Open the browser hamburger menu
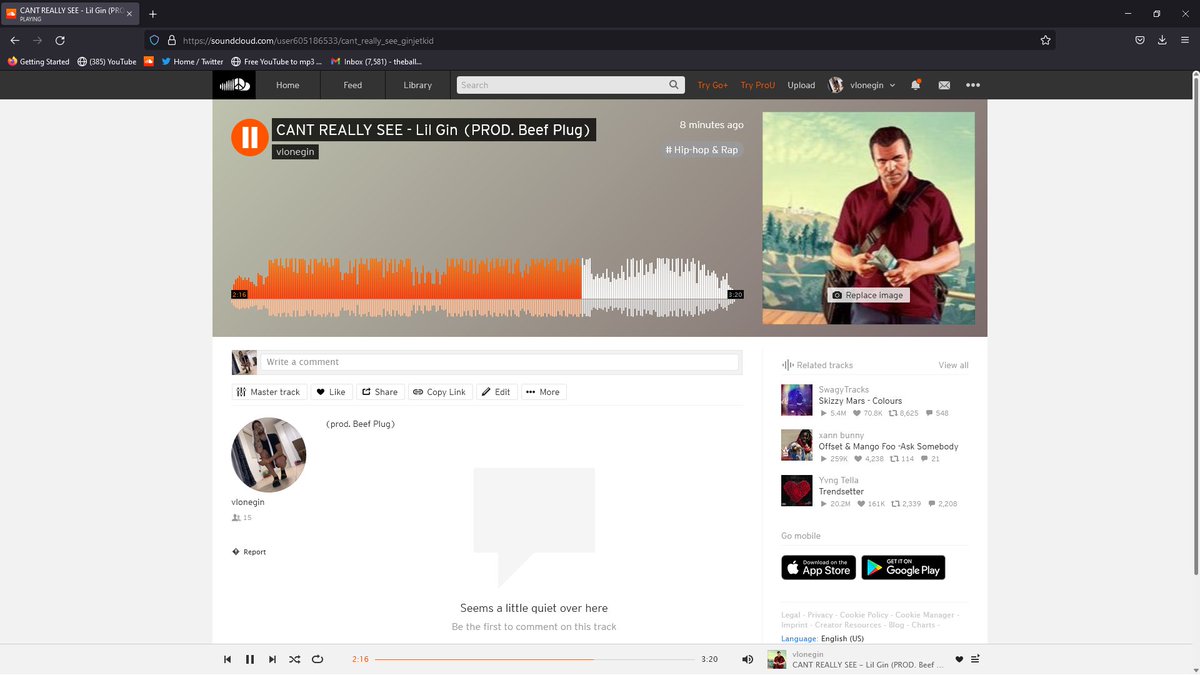This screenshot has height=675, width=1200. pyautogui.click(x=1185, y=40)
